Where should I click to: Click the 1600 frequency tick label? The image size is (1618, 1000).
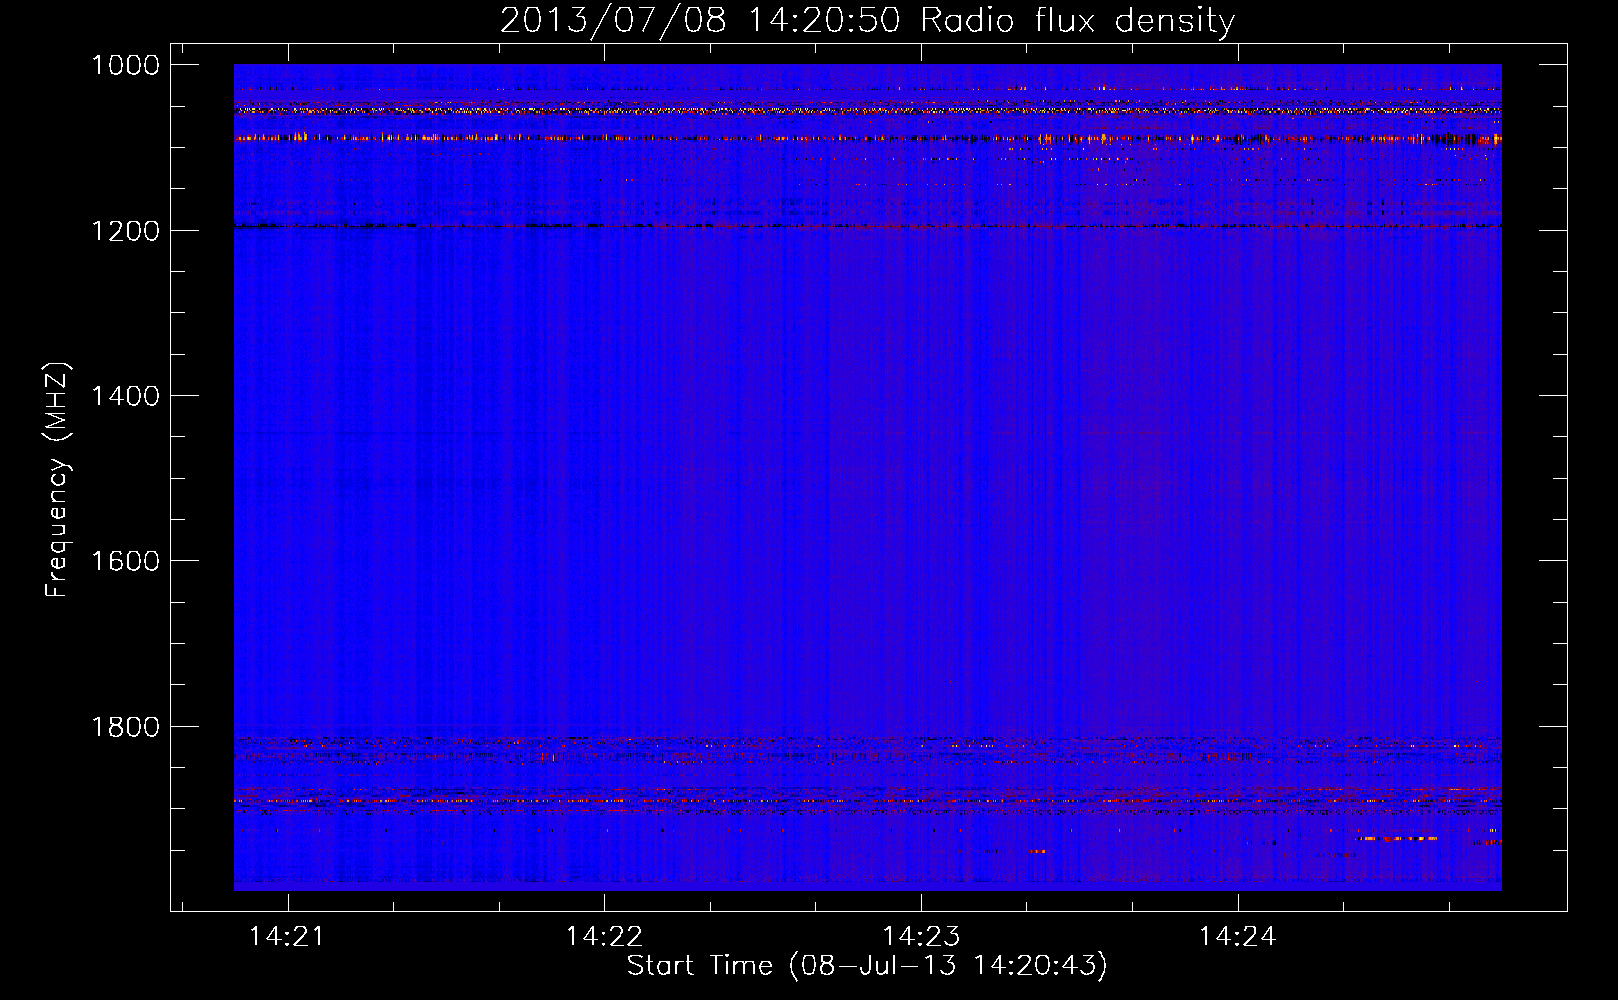click(125, 561)
